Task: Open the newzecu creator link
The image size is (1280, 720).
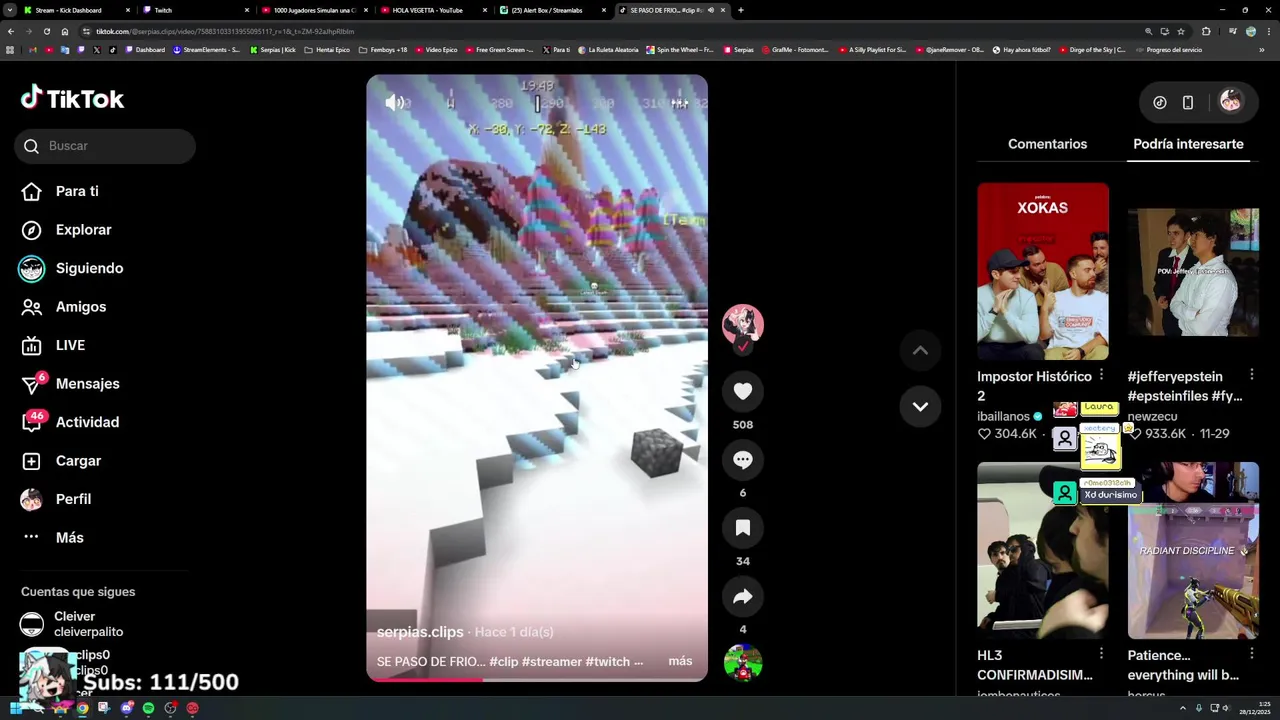Action: point(1152,416)
